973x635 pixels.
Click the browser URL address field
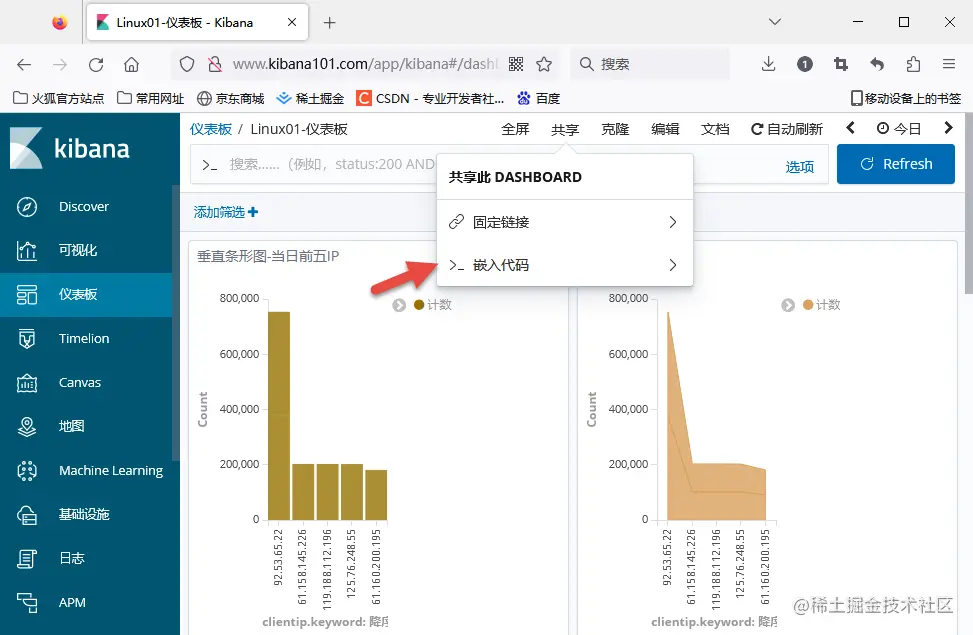click(x=365, y=64)
